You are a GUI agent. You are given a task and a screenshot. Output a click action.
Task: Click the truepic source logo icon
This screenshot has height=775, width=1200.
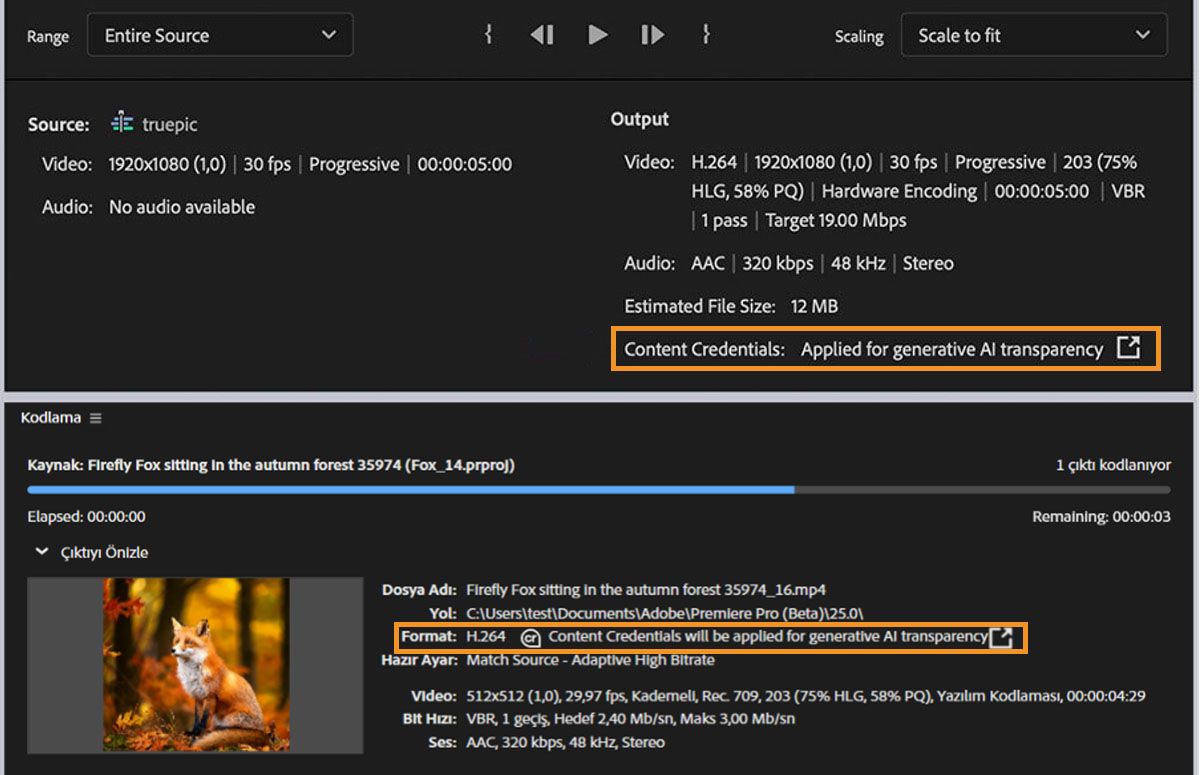tap(122, 124)
